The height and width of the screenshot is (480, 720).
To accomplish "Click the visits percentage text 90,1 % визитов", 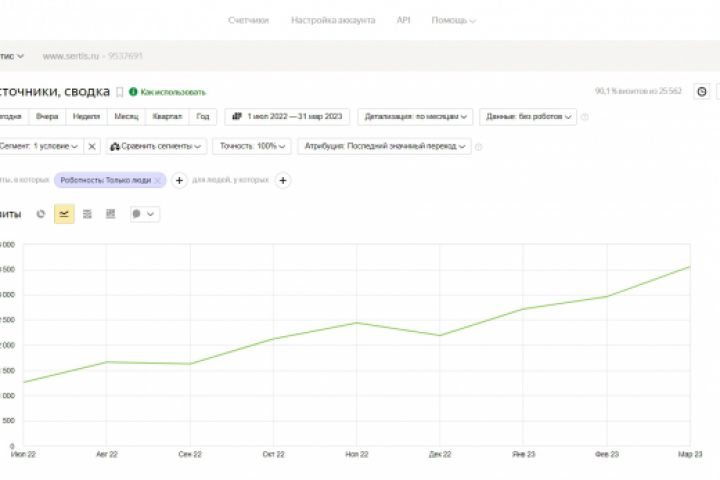I will pos(638,91).
